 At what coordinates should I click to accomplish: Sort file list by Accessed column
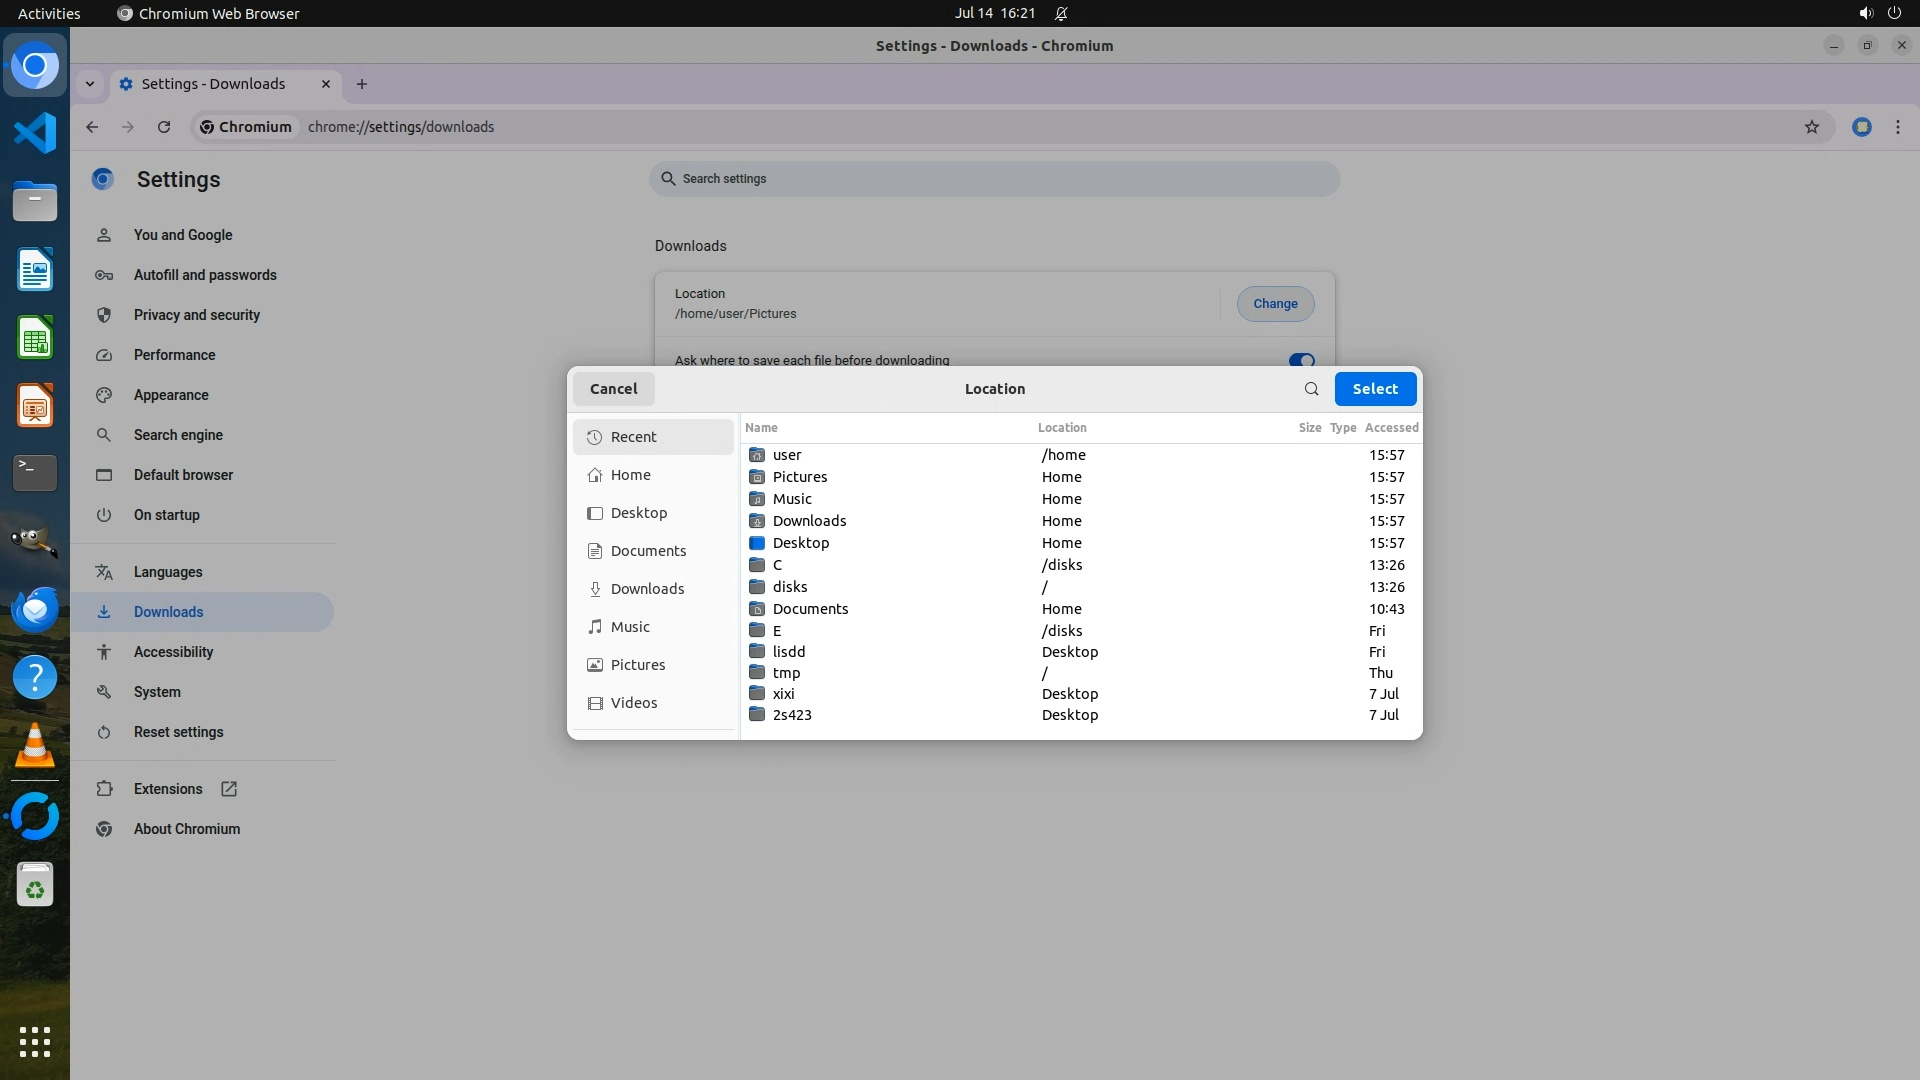point(1391,428)
